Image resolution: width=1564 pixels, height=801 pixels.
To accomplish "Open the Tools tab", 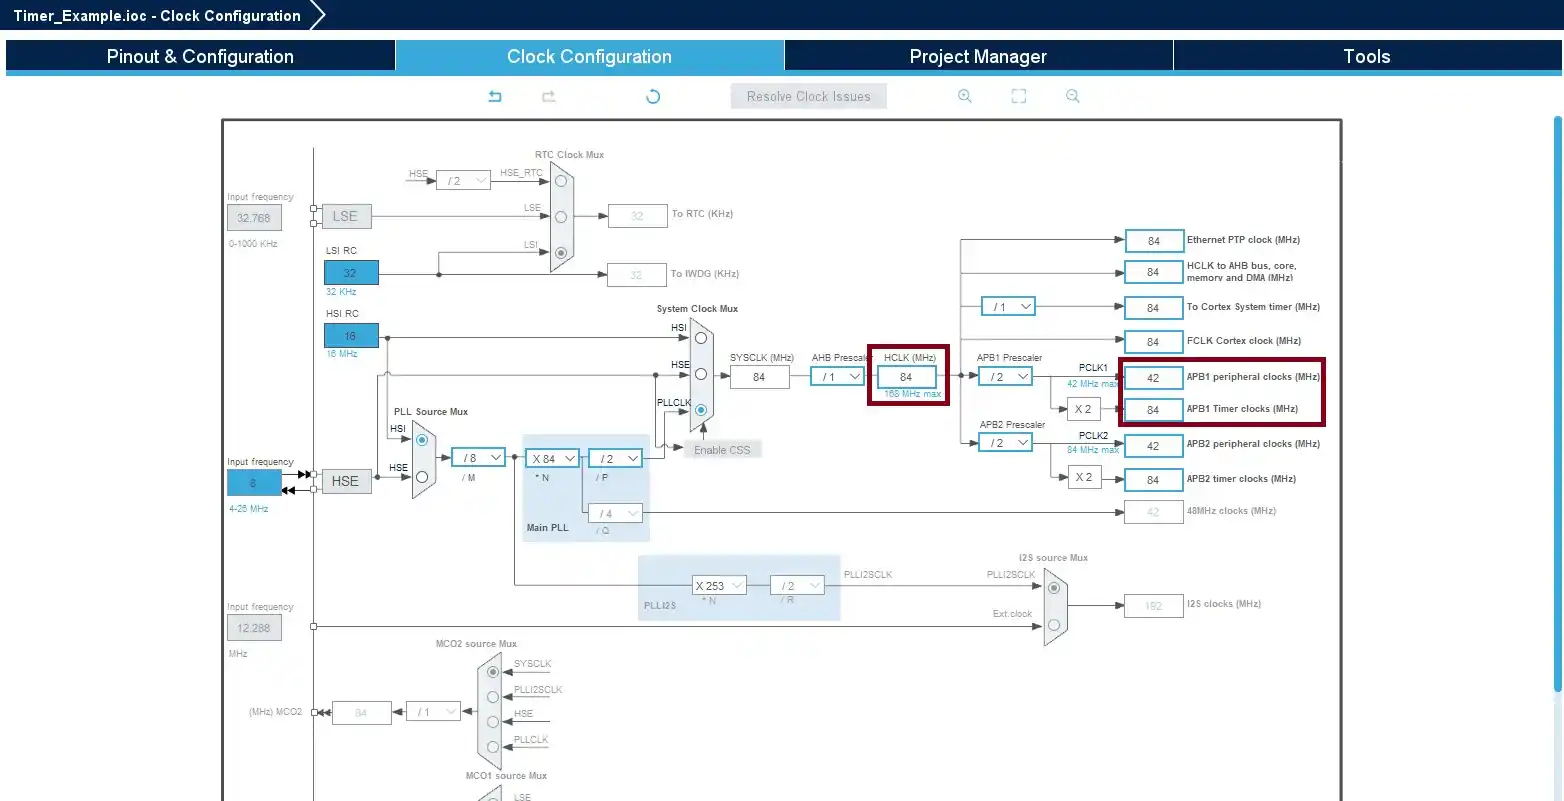I will tap(1367, 56).
